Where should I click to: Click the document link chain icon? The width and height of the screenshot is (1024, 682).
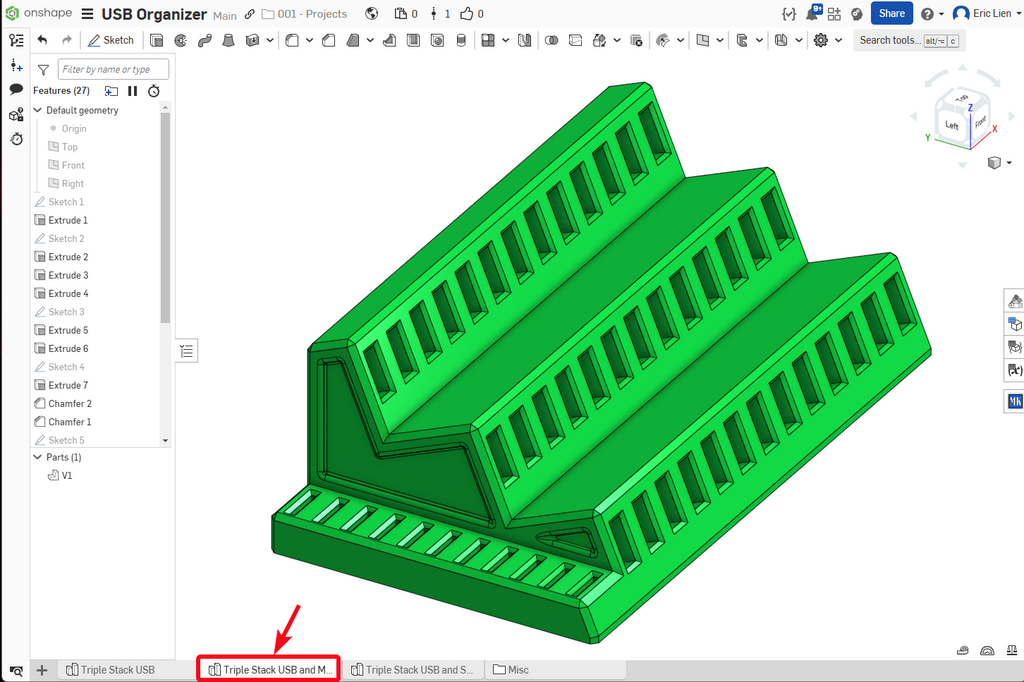point(249,14)
